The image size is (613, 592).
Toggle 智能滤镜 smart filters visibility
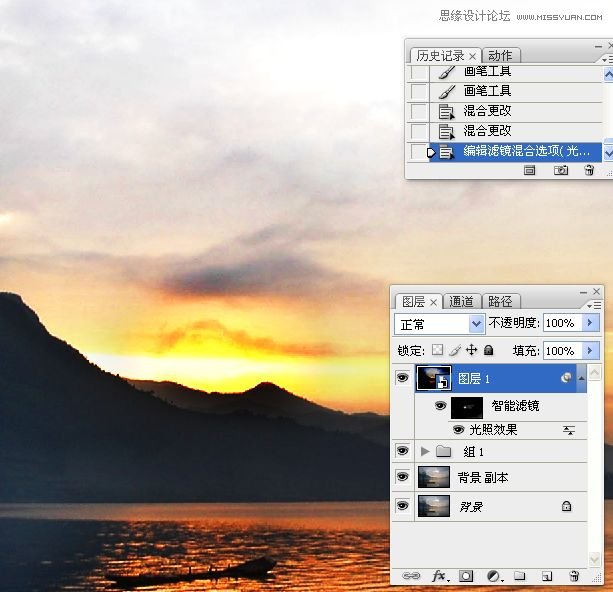coord(441,405)
